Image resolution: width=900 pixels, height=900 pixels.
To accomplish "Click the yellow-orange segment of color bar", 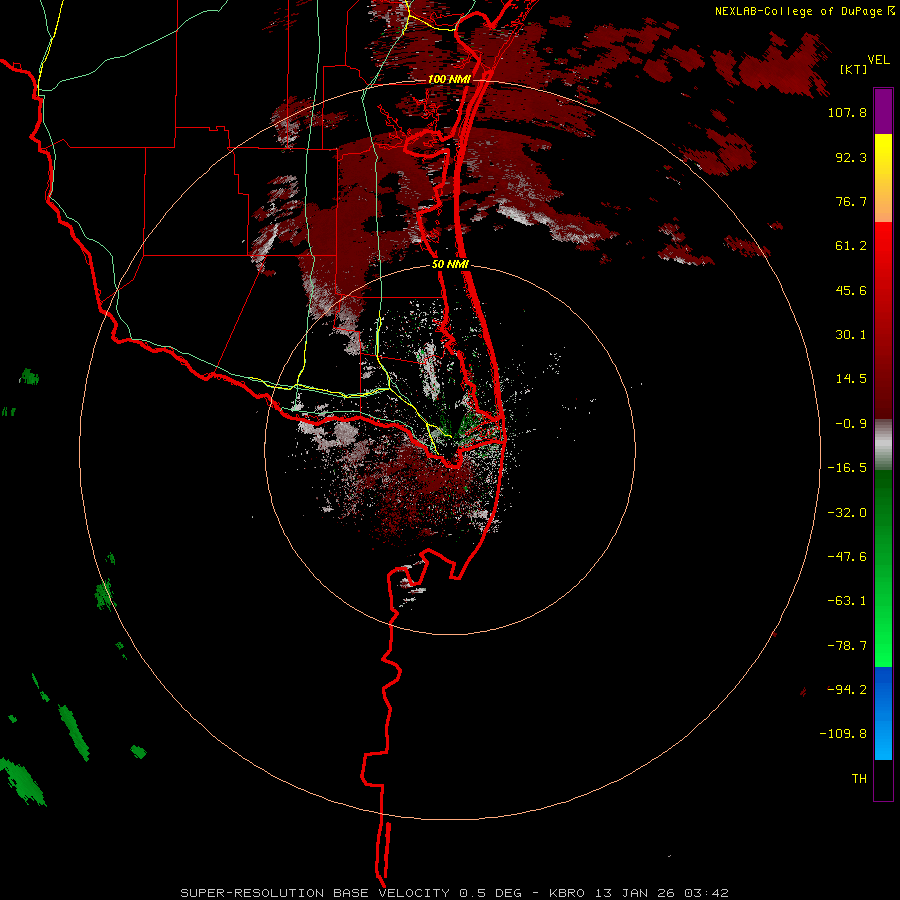I will (x=883, y=178).
